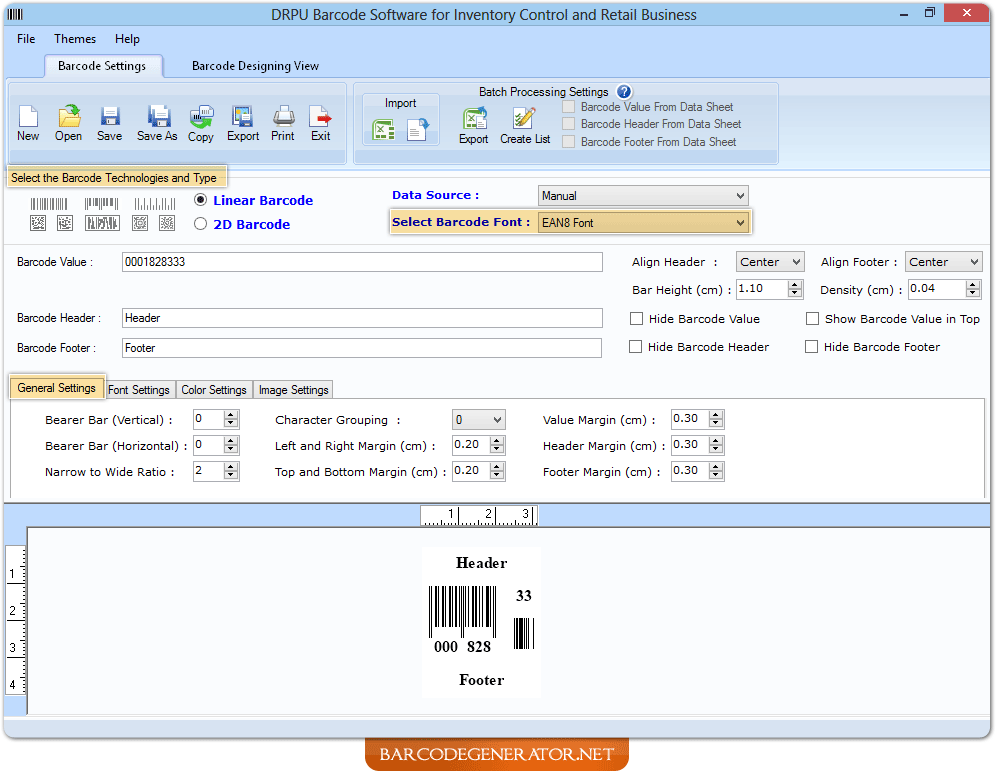Screen dimensions: 996x771
Task: Click the Barcode Footer input field
Action: [x=362, y=347]
